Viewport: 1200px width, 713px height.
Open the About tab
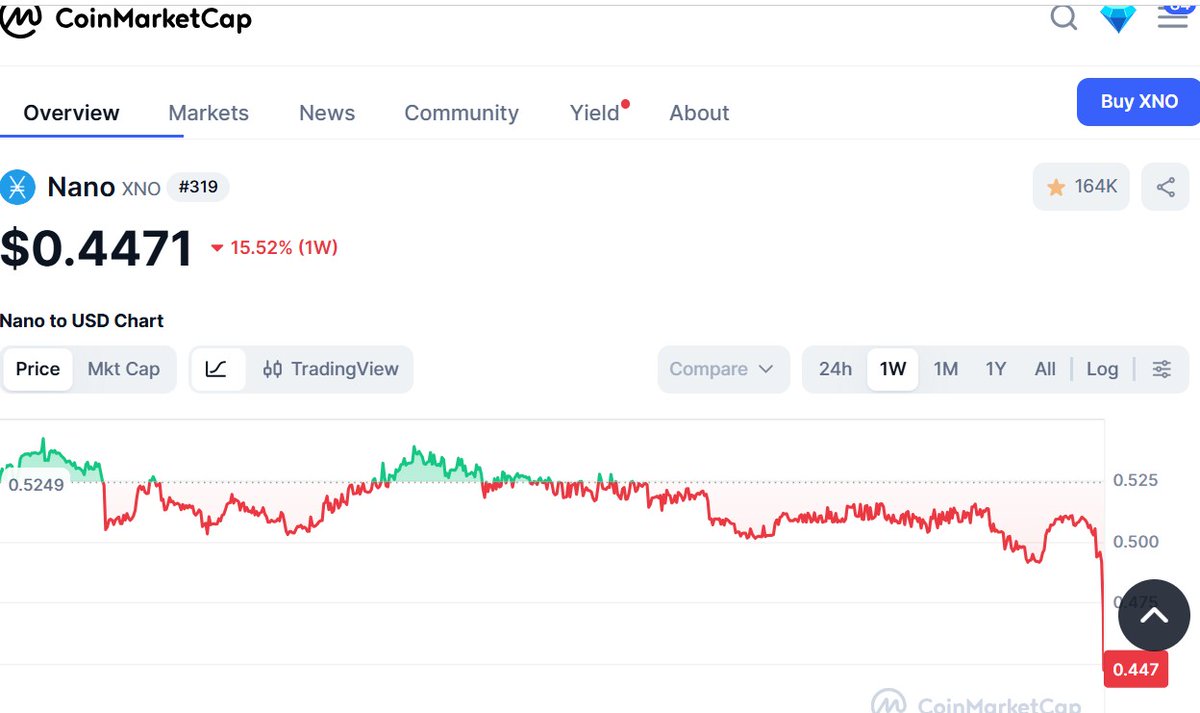click(x=699, y=113)
